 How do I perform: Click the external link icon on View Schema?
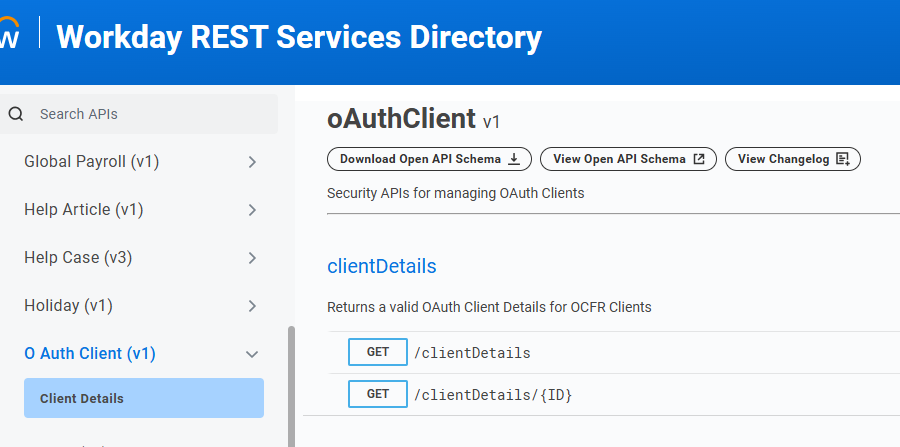(699, 159)
